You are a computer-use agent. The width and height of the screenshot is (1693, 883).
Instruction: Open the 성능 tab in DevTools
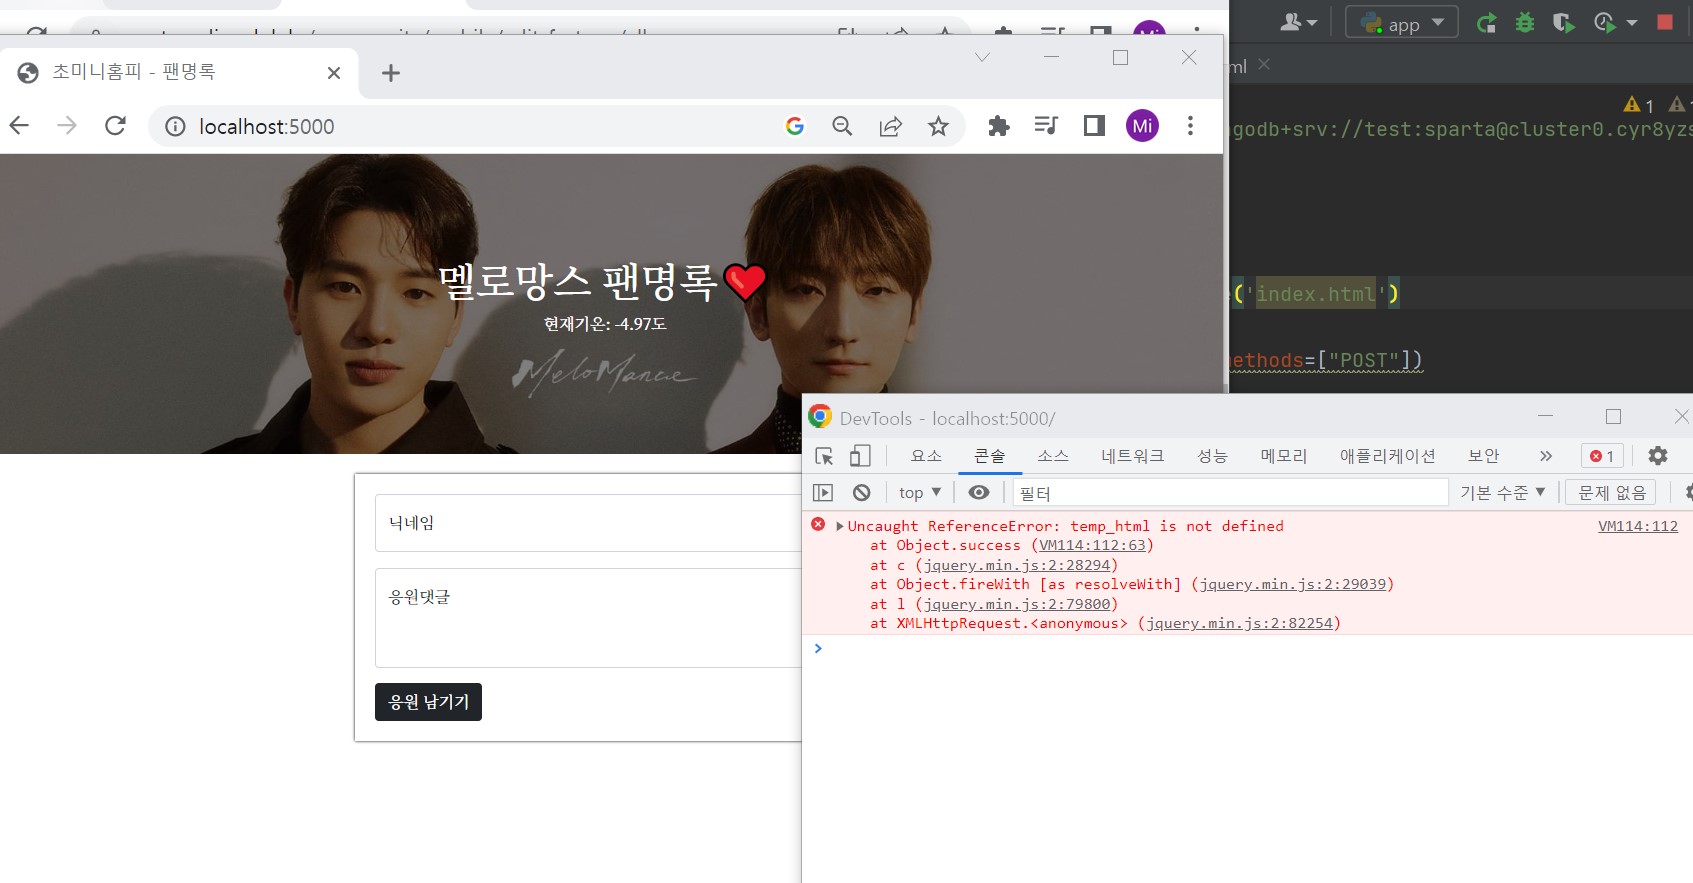coord(1212,456)
